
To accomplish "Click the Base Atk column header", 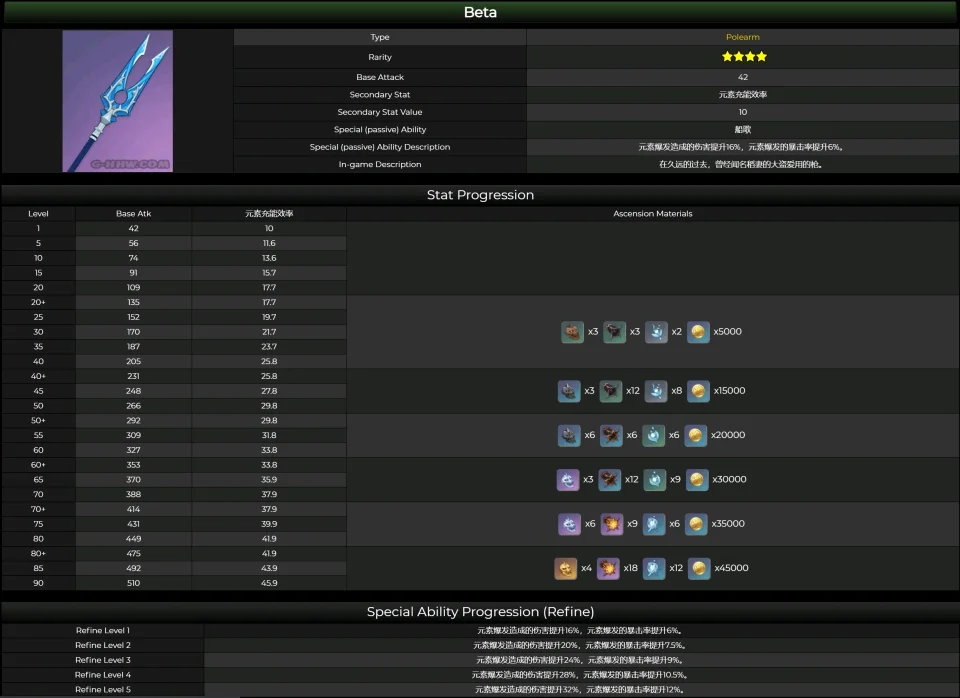I will click(133, 213).
